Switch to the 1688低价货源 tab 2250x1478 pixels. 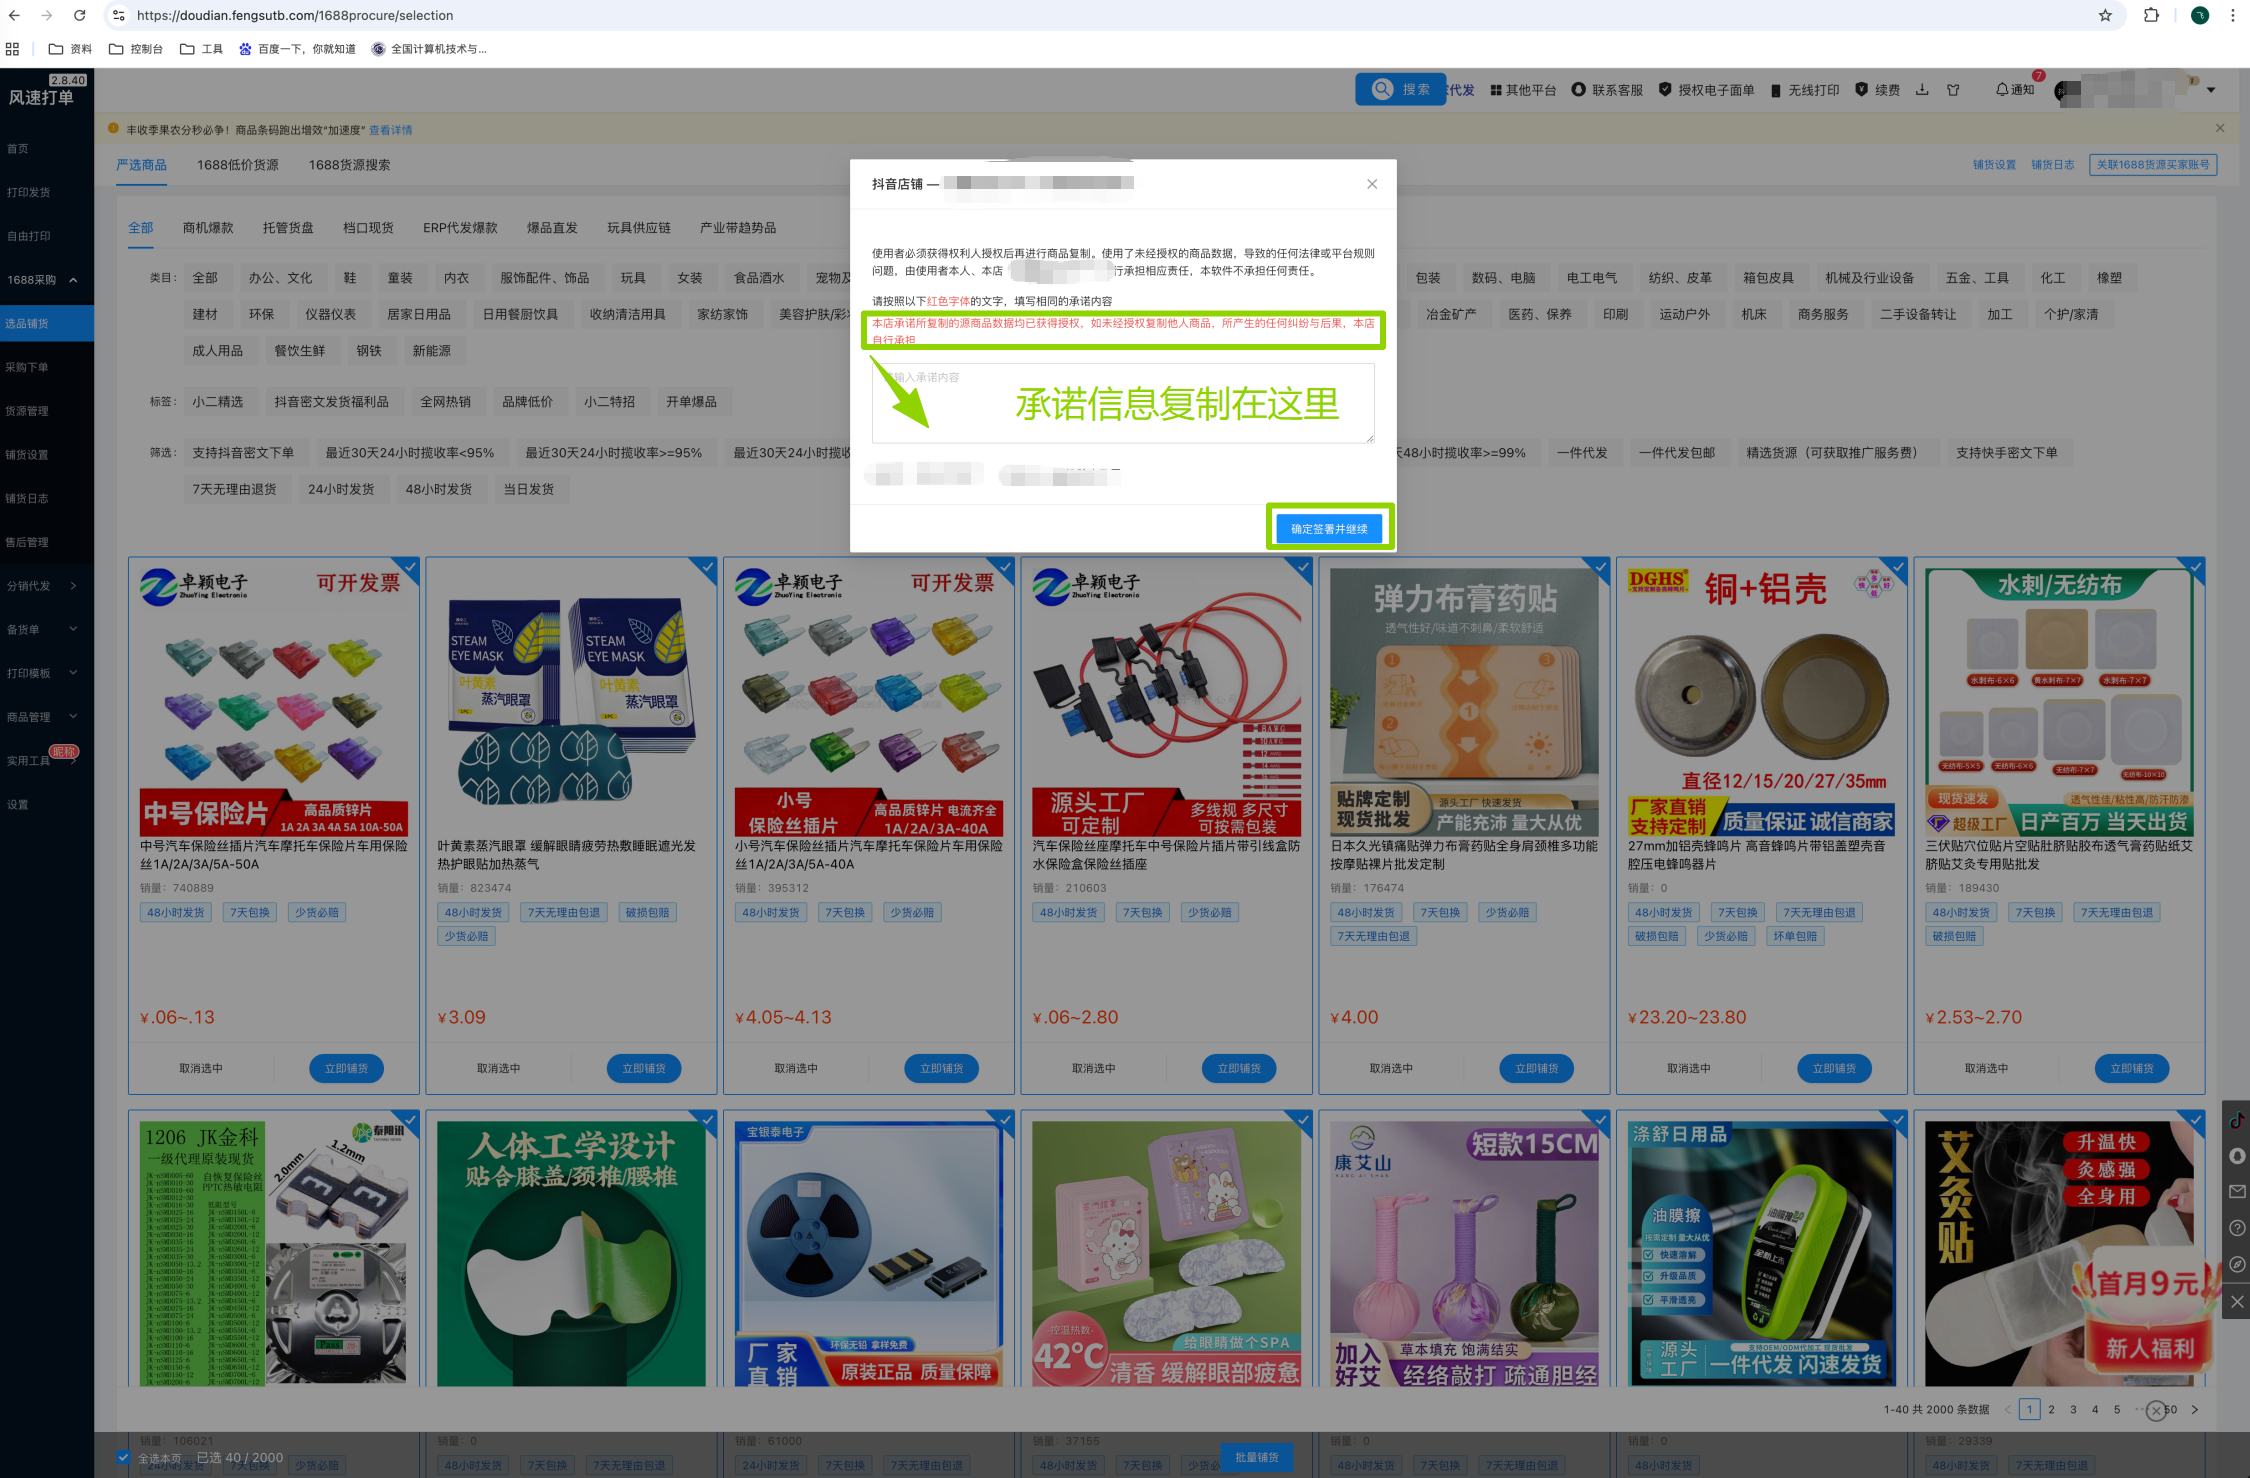pos(237,165)
